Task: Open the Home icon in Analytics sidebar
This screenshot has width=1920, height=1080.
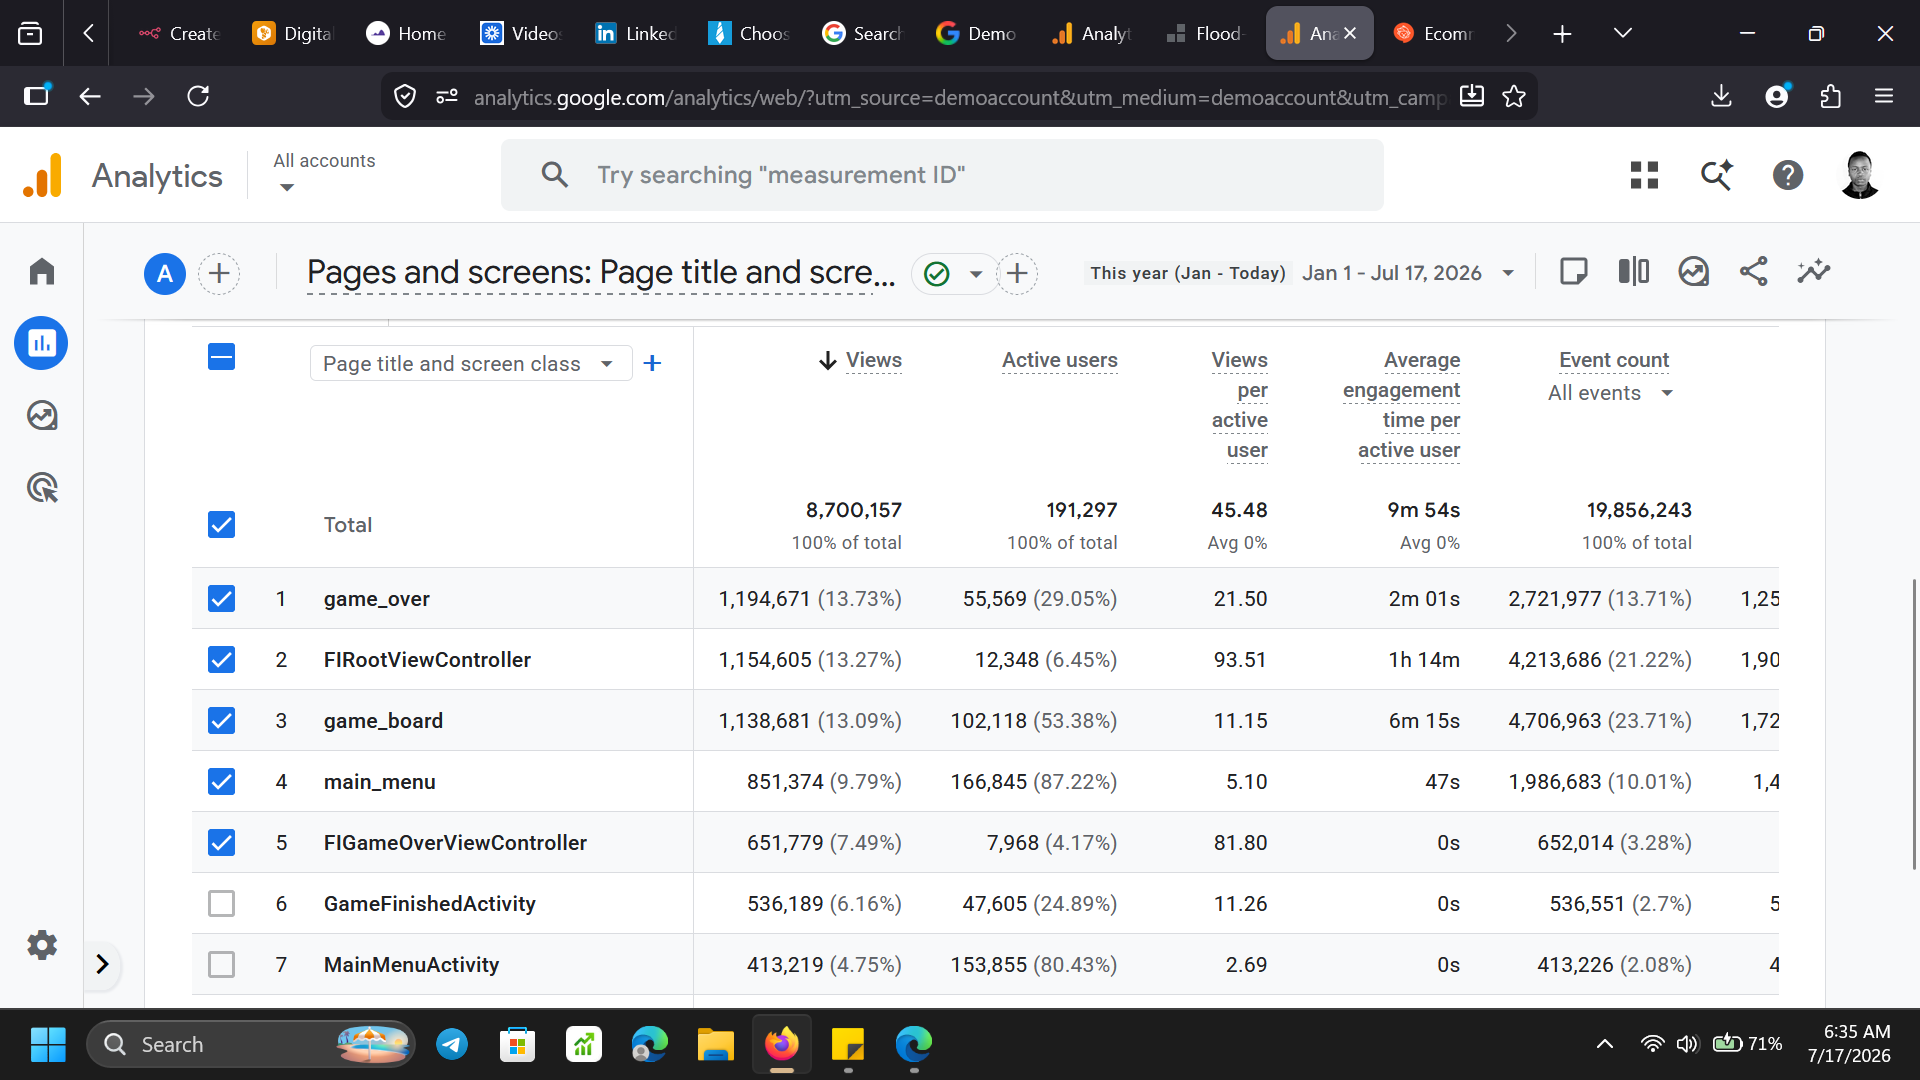Action: click(x=42, y=271)
